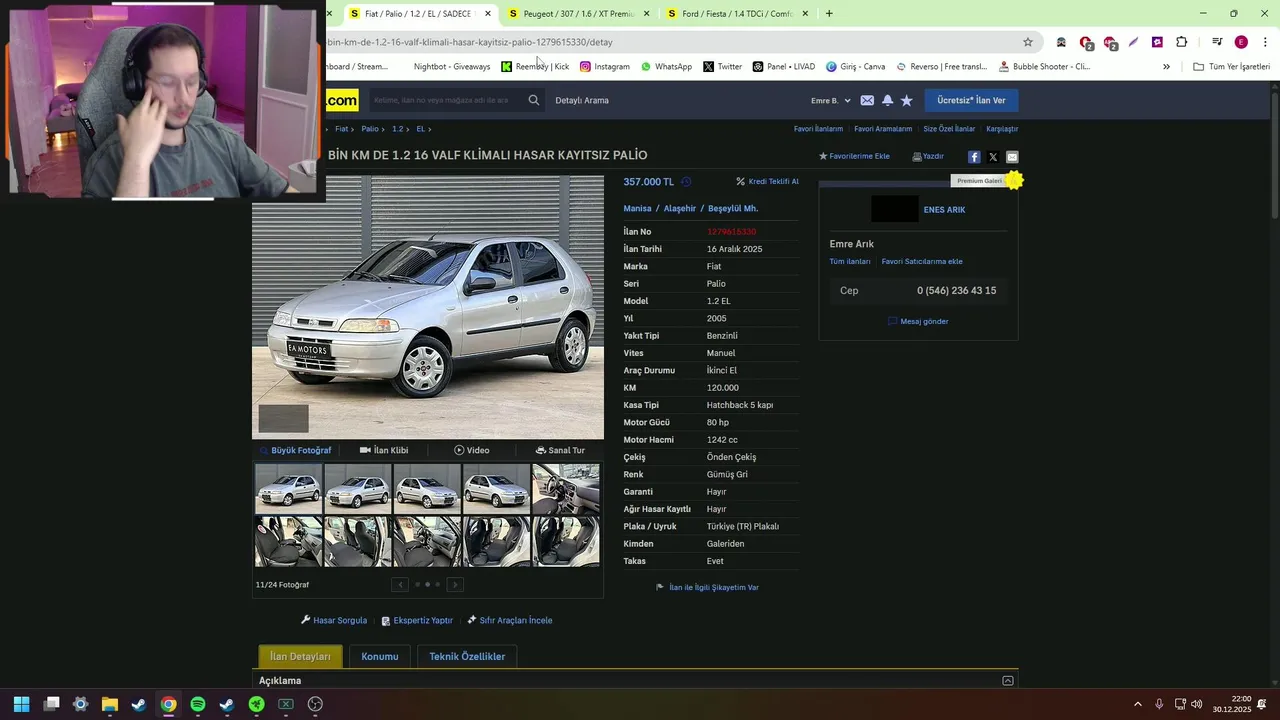Open Chrome media control icon

click(1217, 42)
